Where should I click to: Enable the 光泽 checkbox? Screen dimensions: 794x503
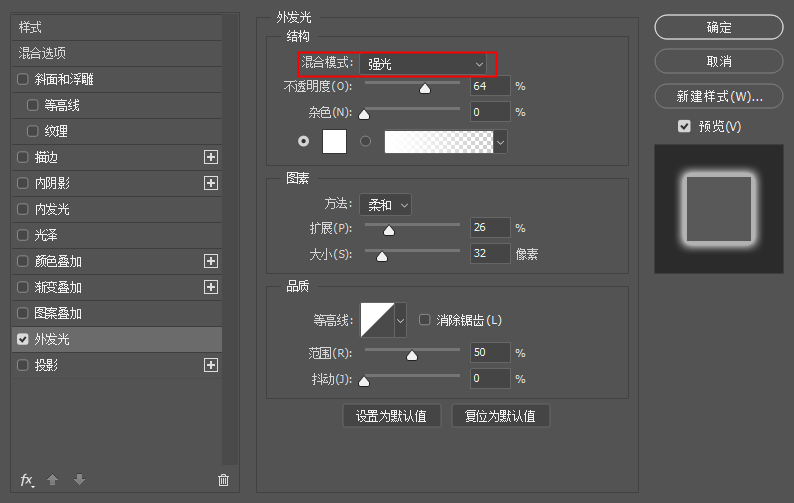point(23,235)
